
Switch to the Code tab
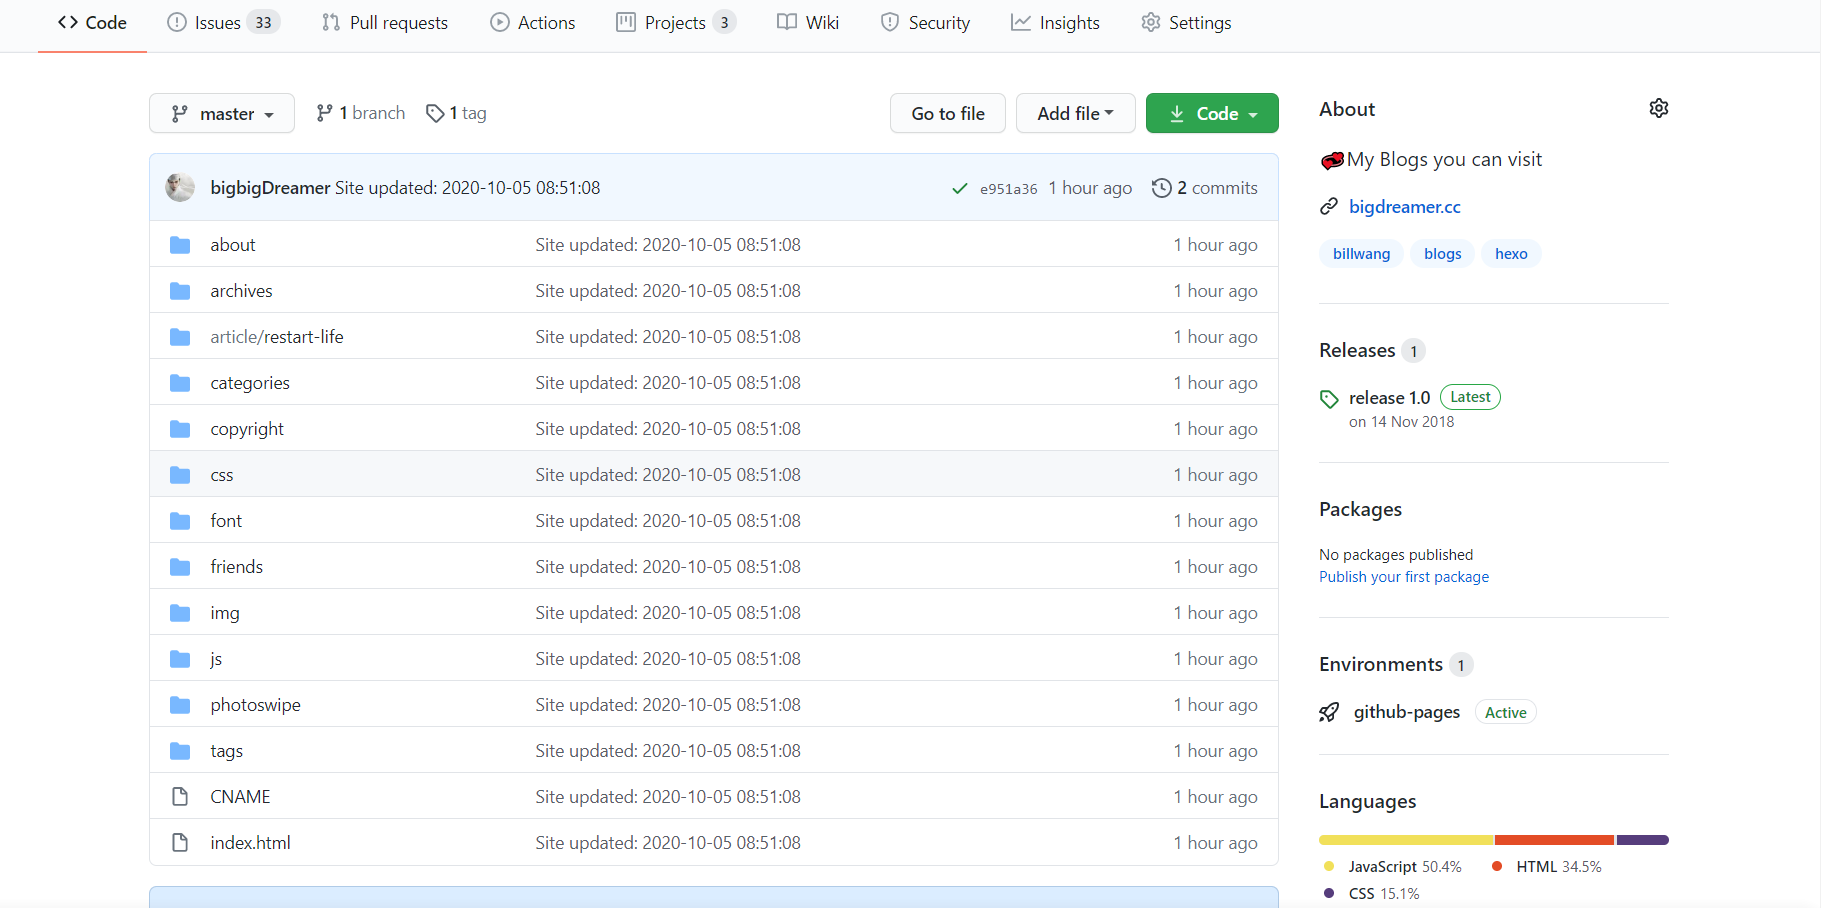pyautogui.click(x=92, y=22)
